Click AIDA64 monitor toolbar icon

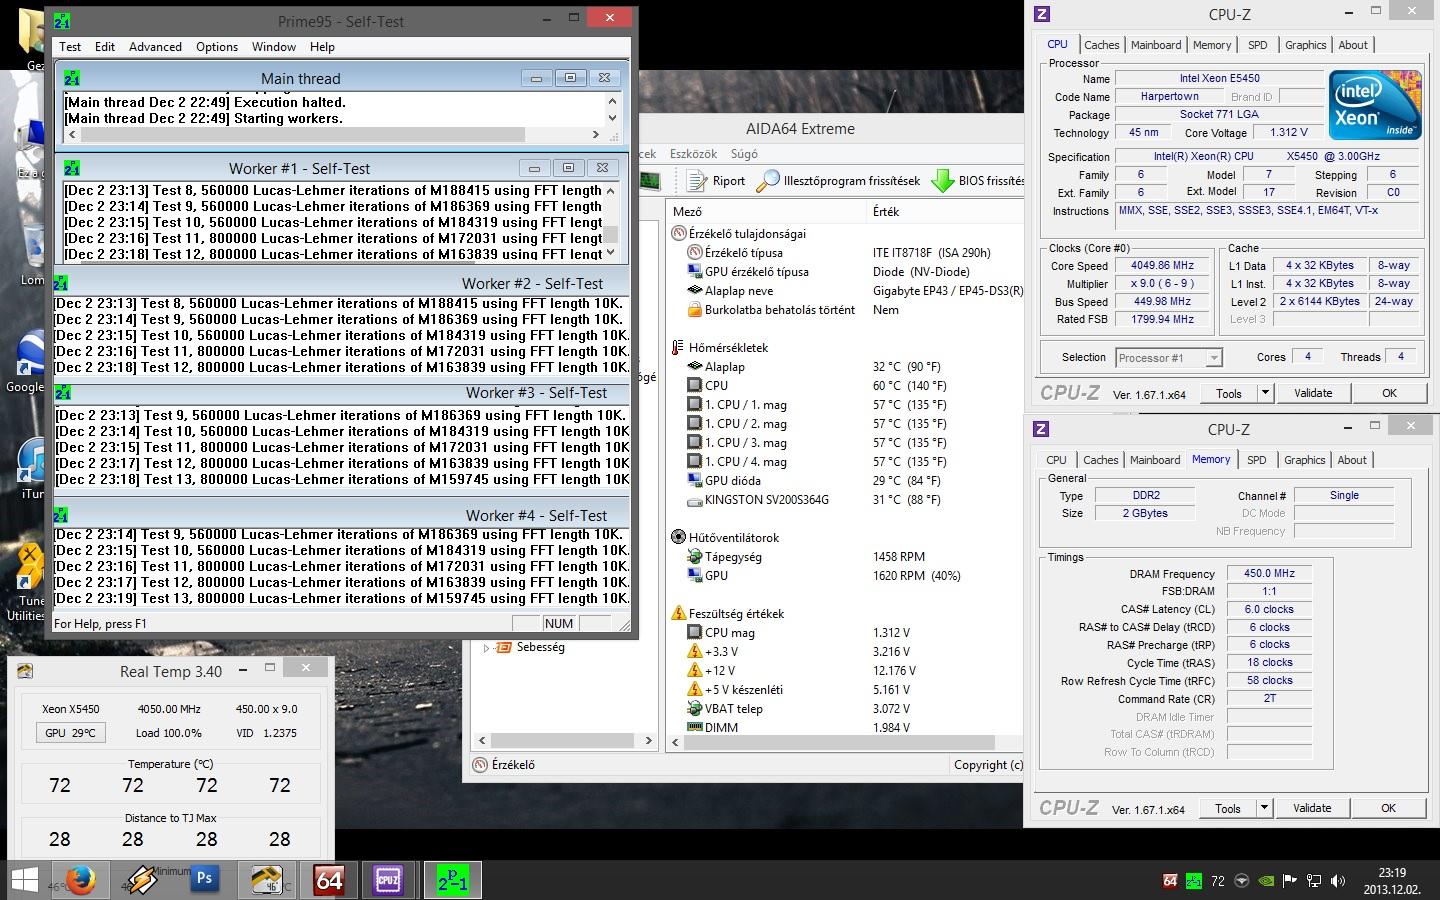649,180
